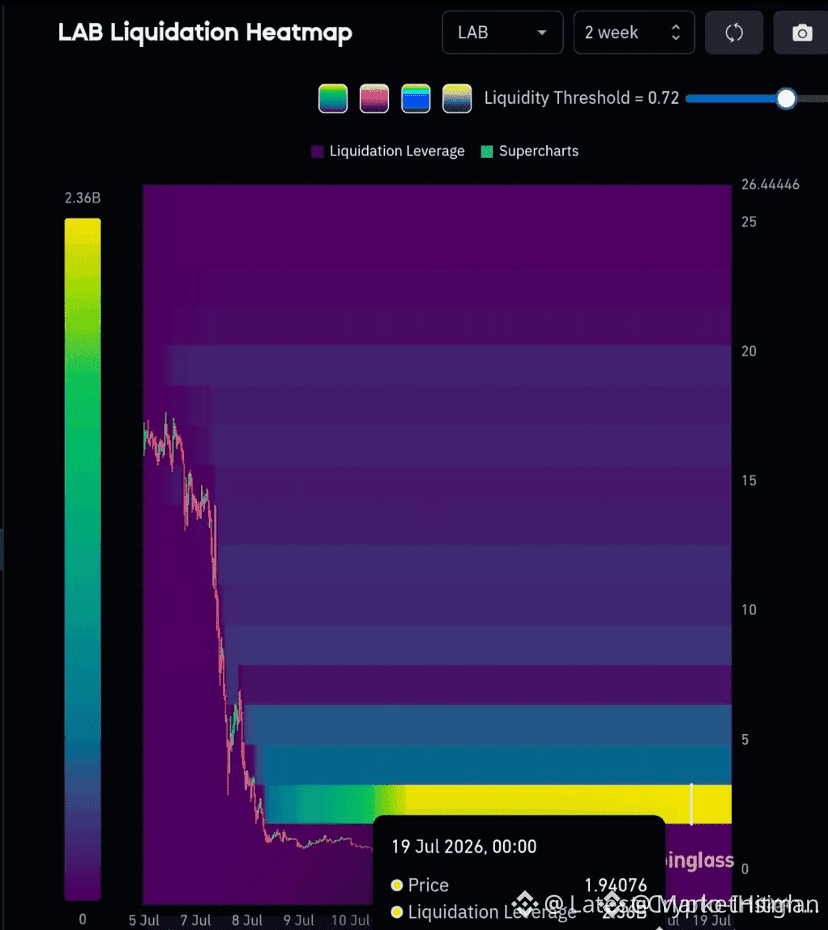Select the pink-purple color theme swatch
828x930 pixels.
pos(374,98)
